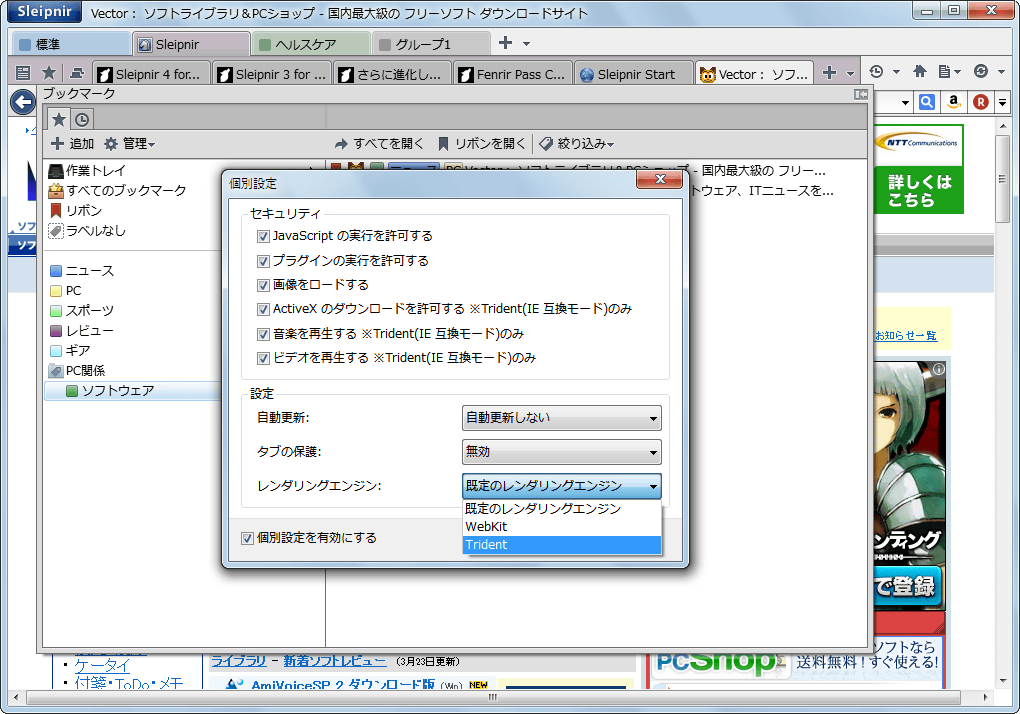Screen dimensions: 1020x714
Task: Open the お知らせ一覧 link
Action: click(x=906, y=336)
